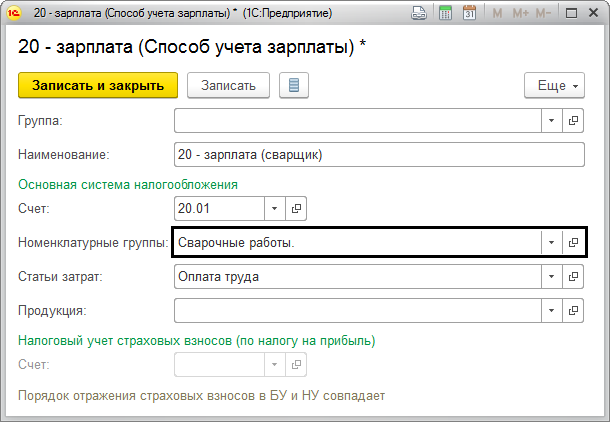This screenshot has height=422, width=610.
Task: Expand the Группа dropdown list
Action: coord(552,120)
